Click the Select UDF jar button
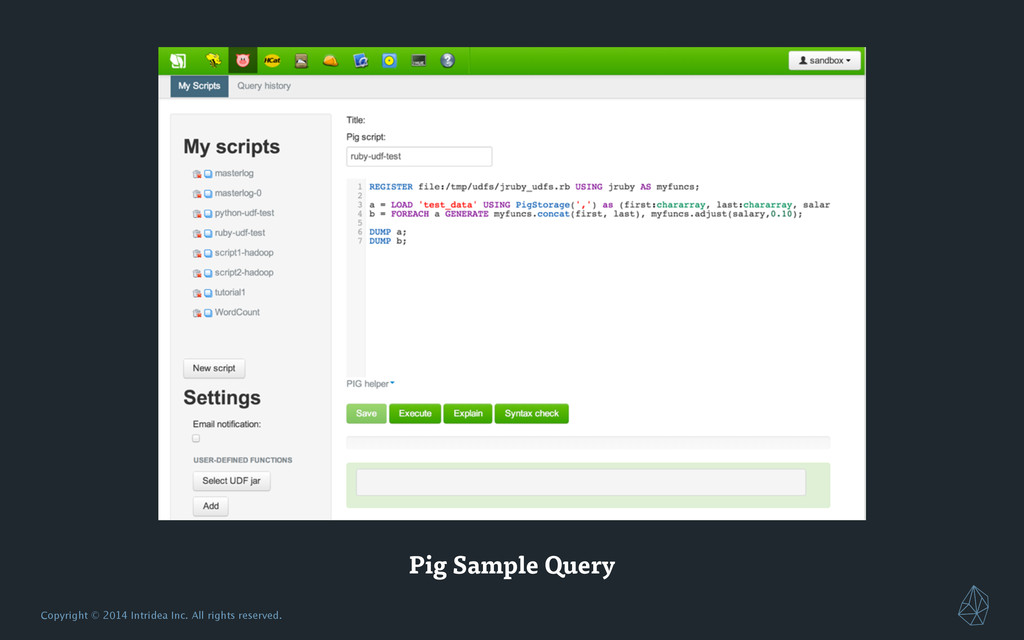Image resolution: width=1024 pixels, height=640 pixels. pos(231,481)
